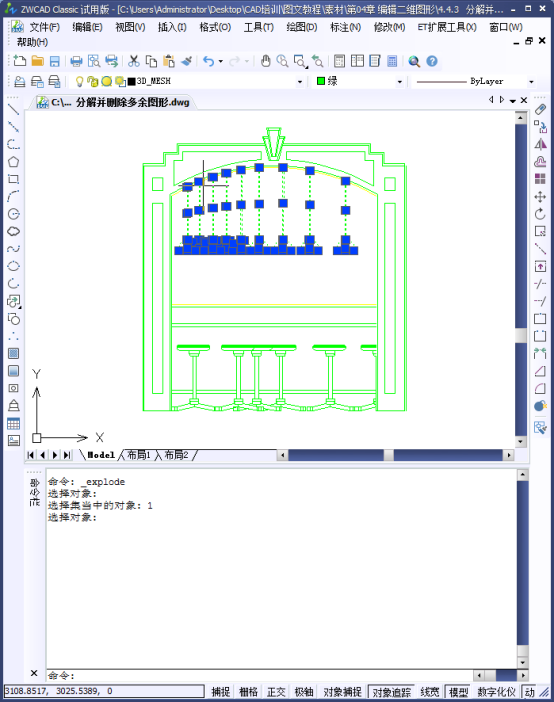Screen dimensions: 554x702
Task: Click the command line input field
Action: coord(260,675)
